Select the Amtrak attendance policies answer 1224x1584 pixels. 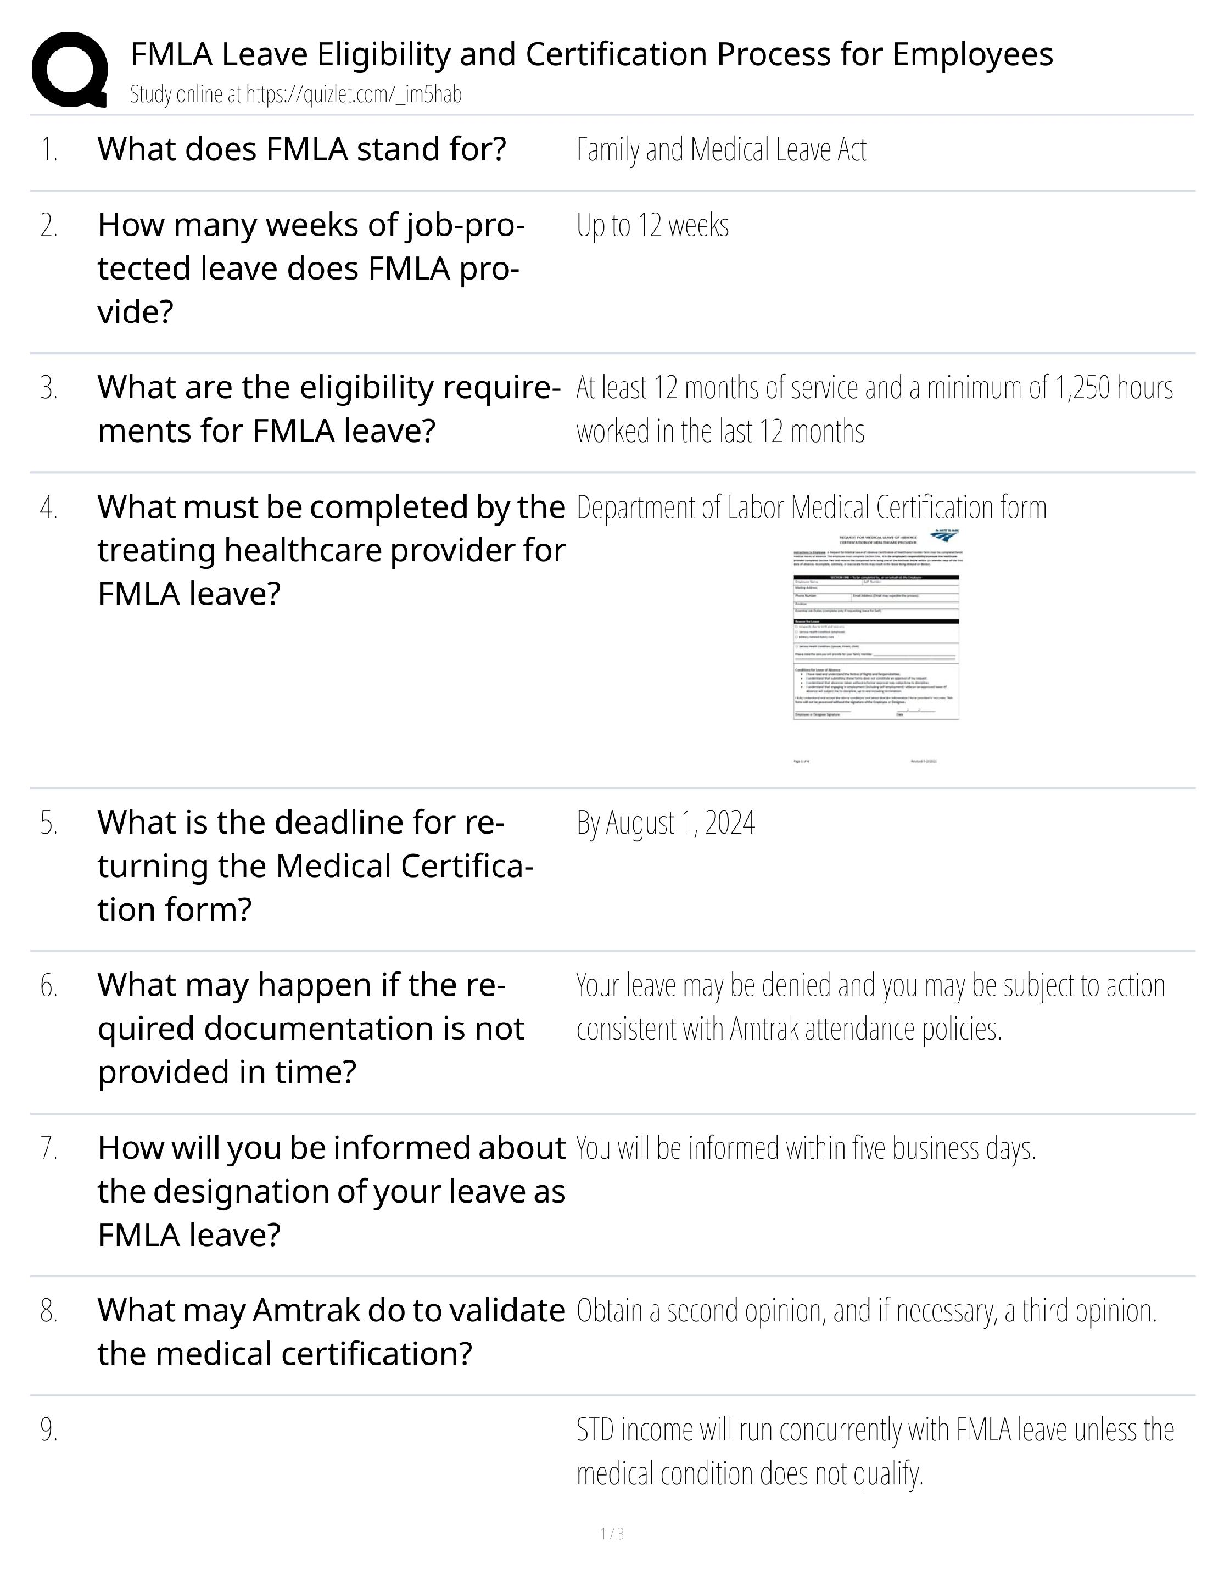pyautogui.click(x=869, y=1007)
